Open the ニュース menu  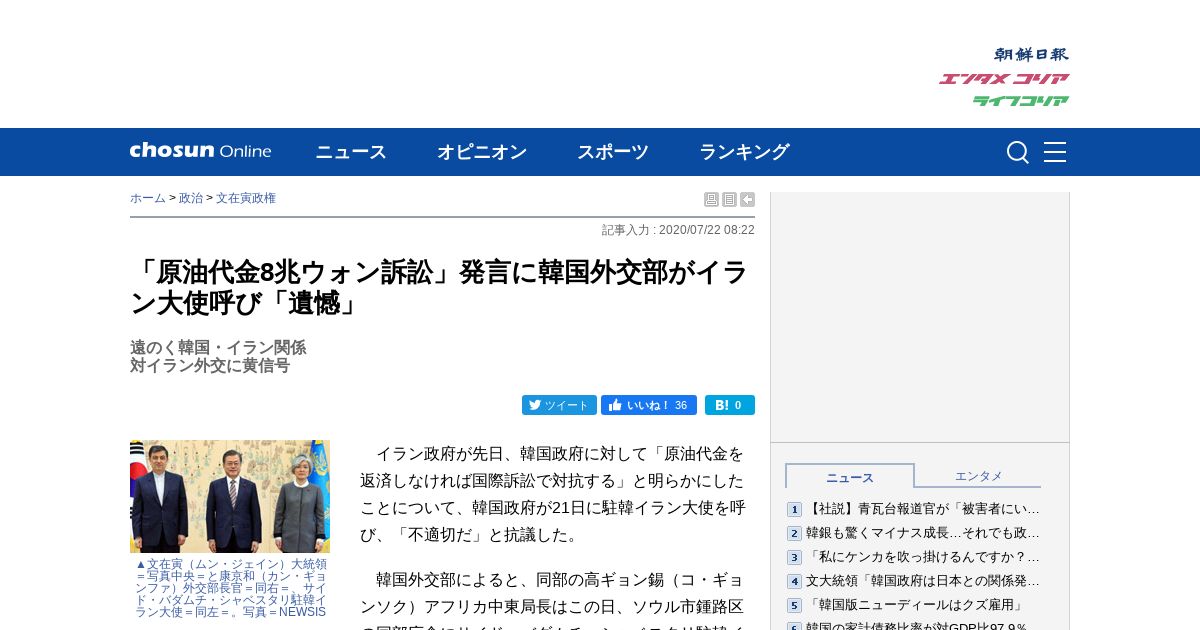(351, 152)
